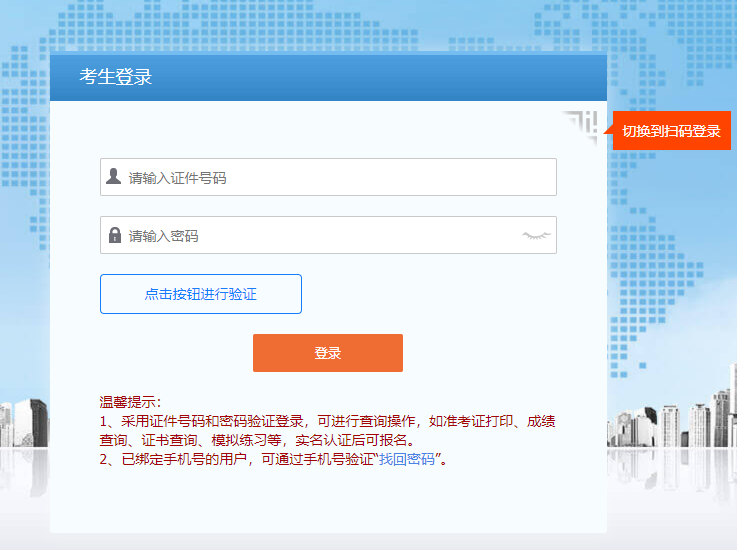Click the 温馨提示 heading text
This screenshot has height=550, width=737.
130,402
